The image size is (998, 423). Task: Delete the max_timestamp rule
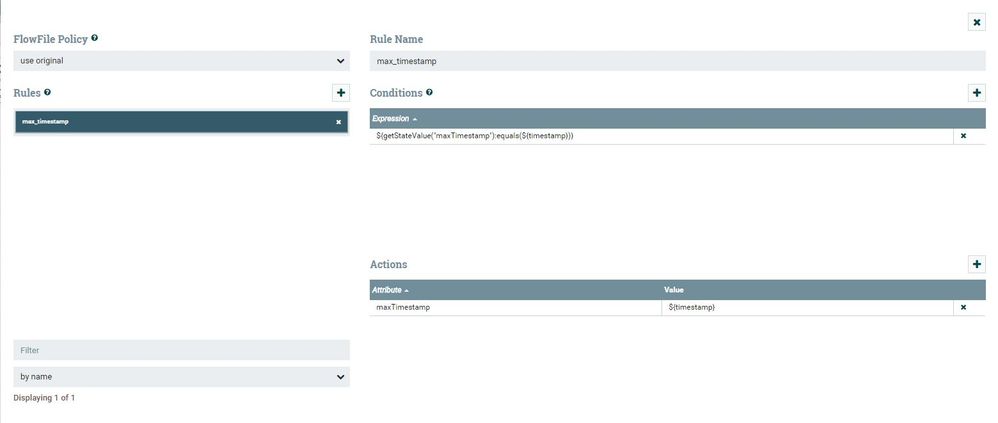[x=338, y=122]
